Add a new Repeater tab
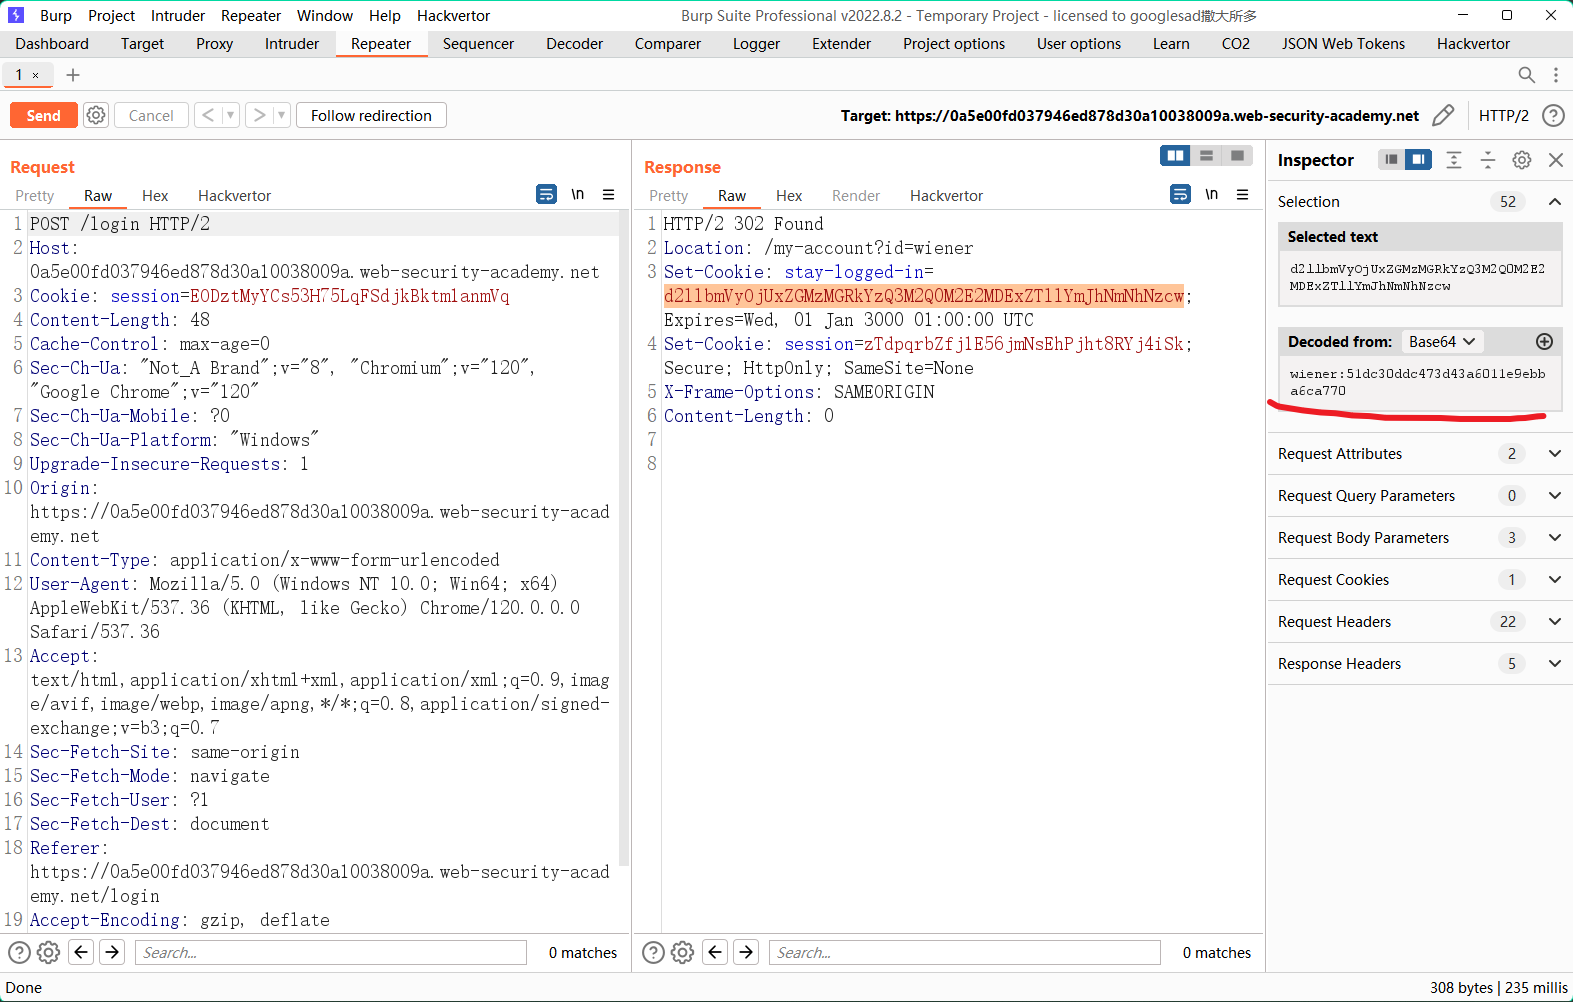The image size is (1573, 1002). coord(72,75)
